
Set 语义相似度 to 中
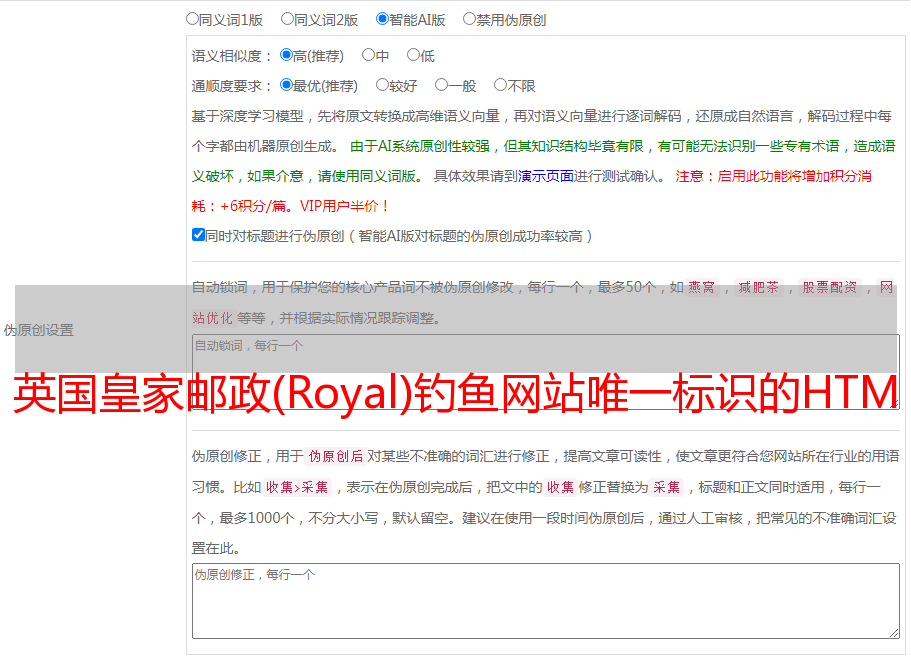(x=368, y=55)
